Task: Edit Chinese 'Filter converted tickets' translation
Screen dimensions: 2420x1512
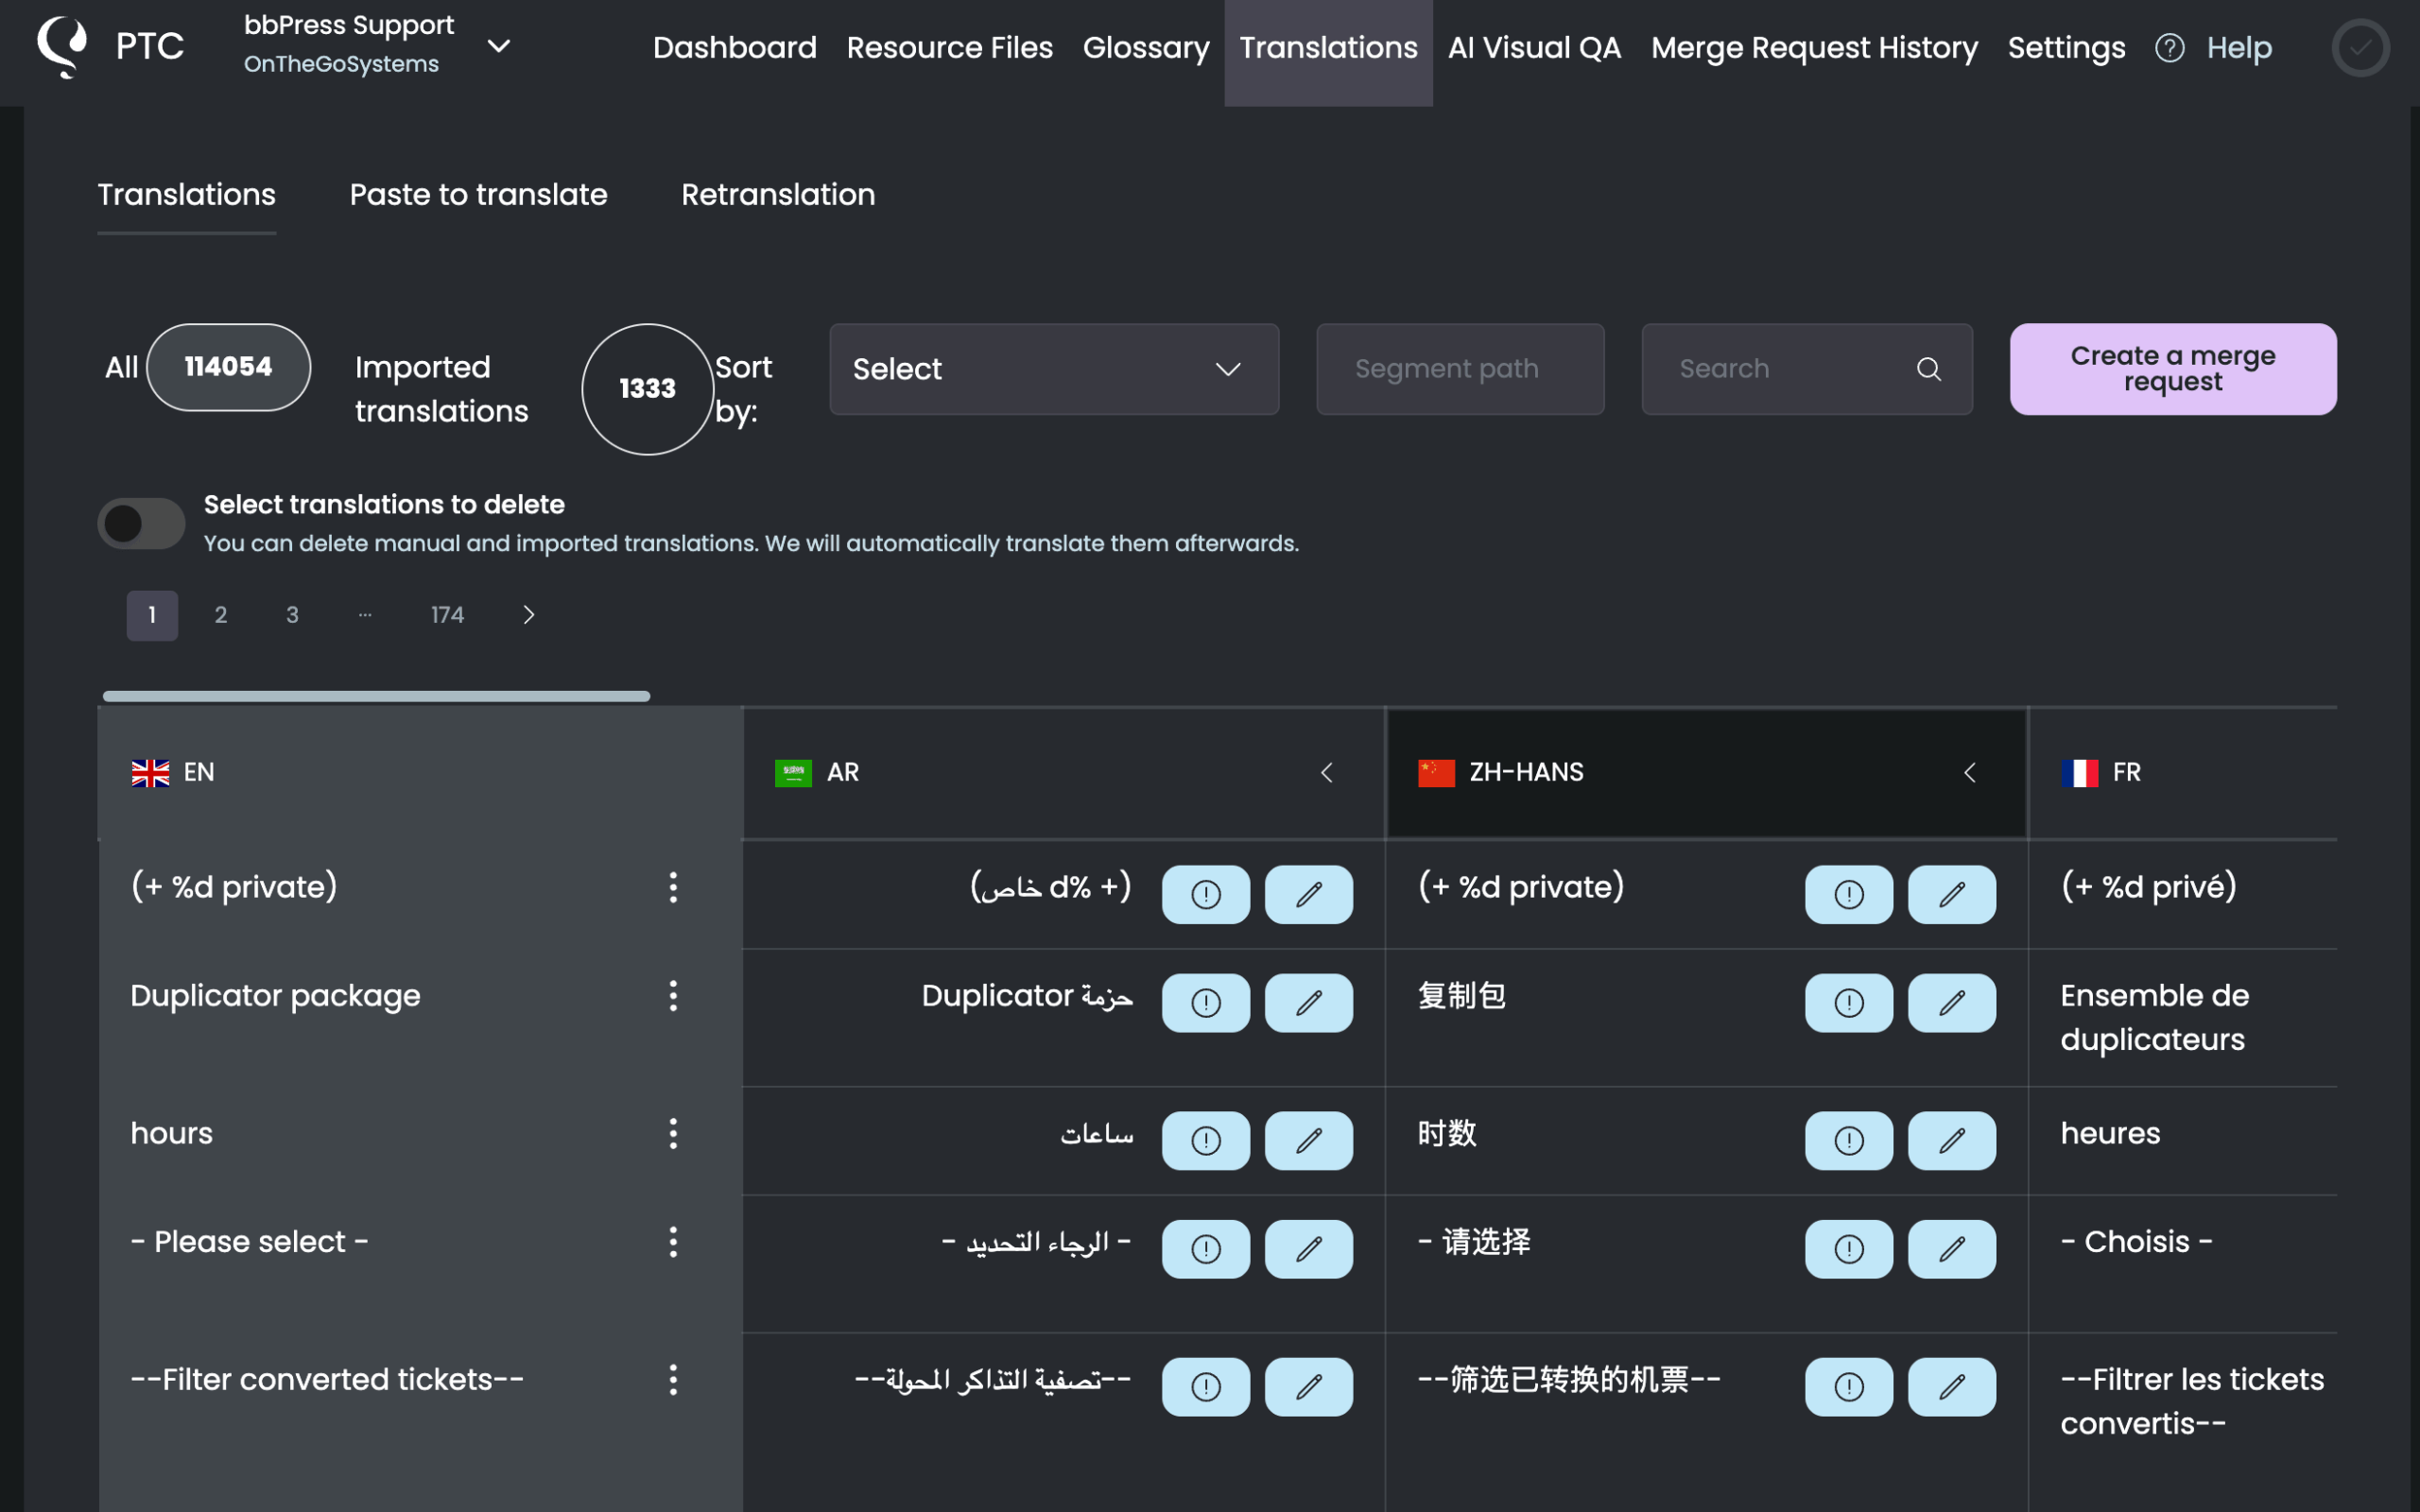Action: click(1951, 1387)
